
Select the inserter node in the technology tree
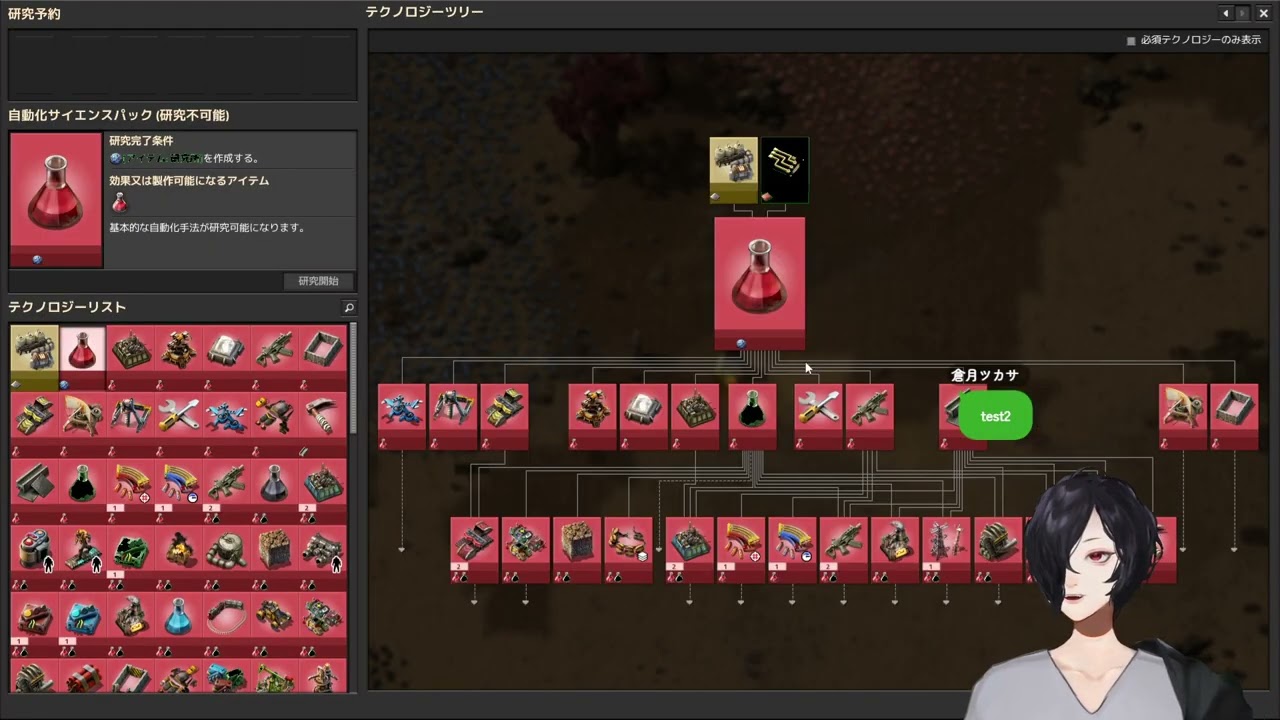click(x=453, y=417)
